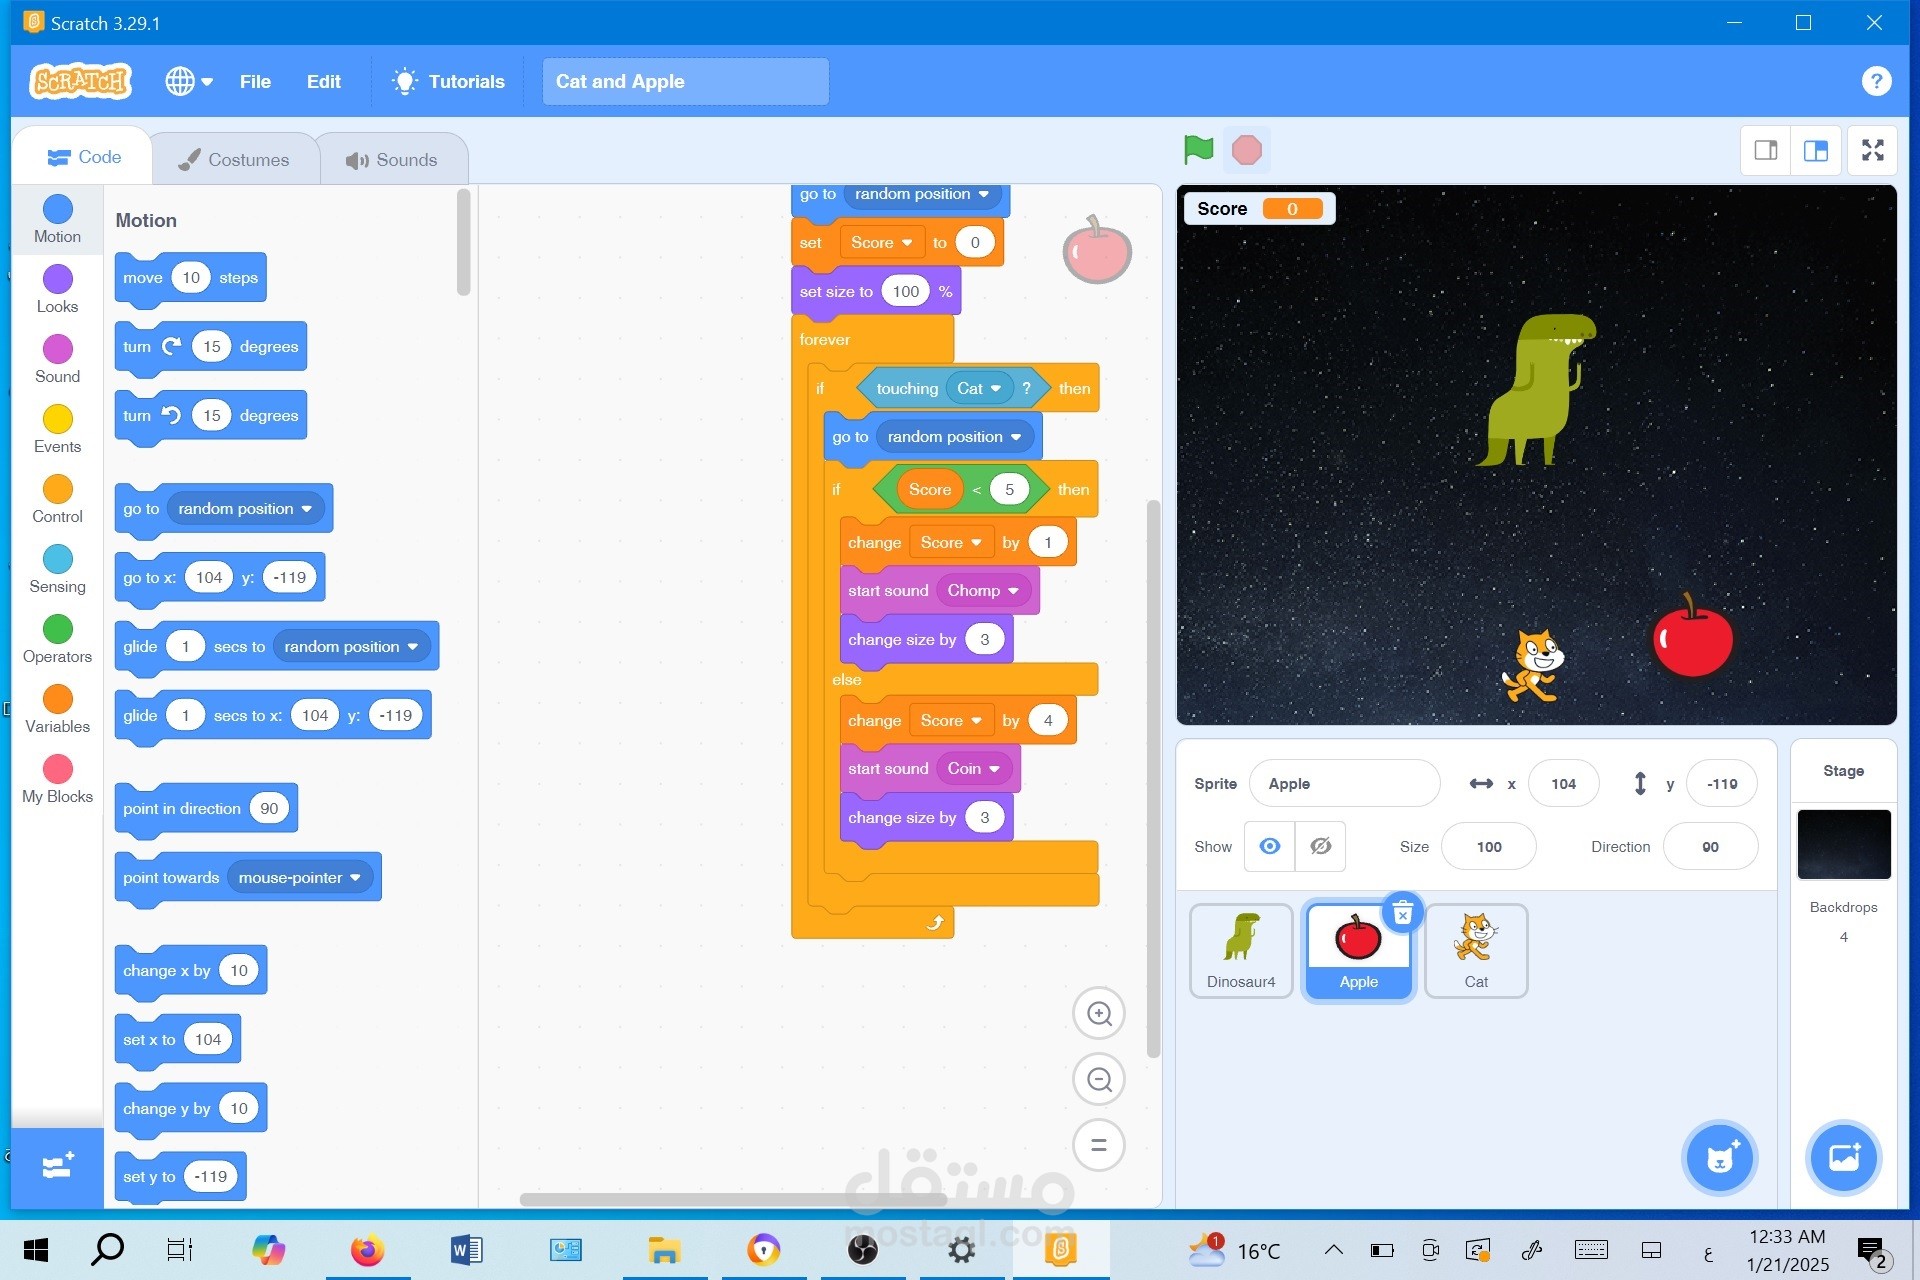The height and width of the screenshot is (1280, 1920).
Task: Hide sprite using crossed-eye toggle
Action: tap(1320, 846)
